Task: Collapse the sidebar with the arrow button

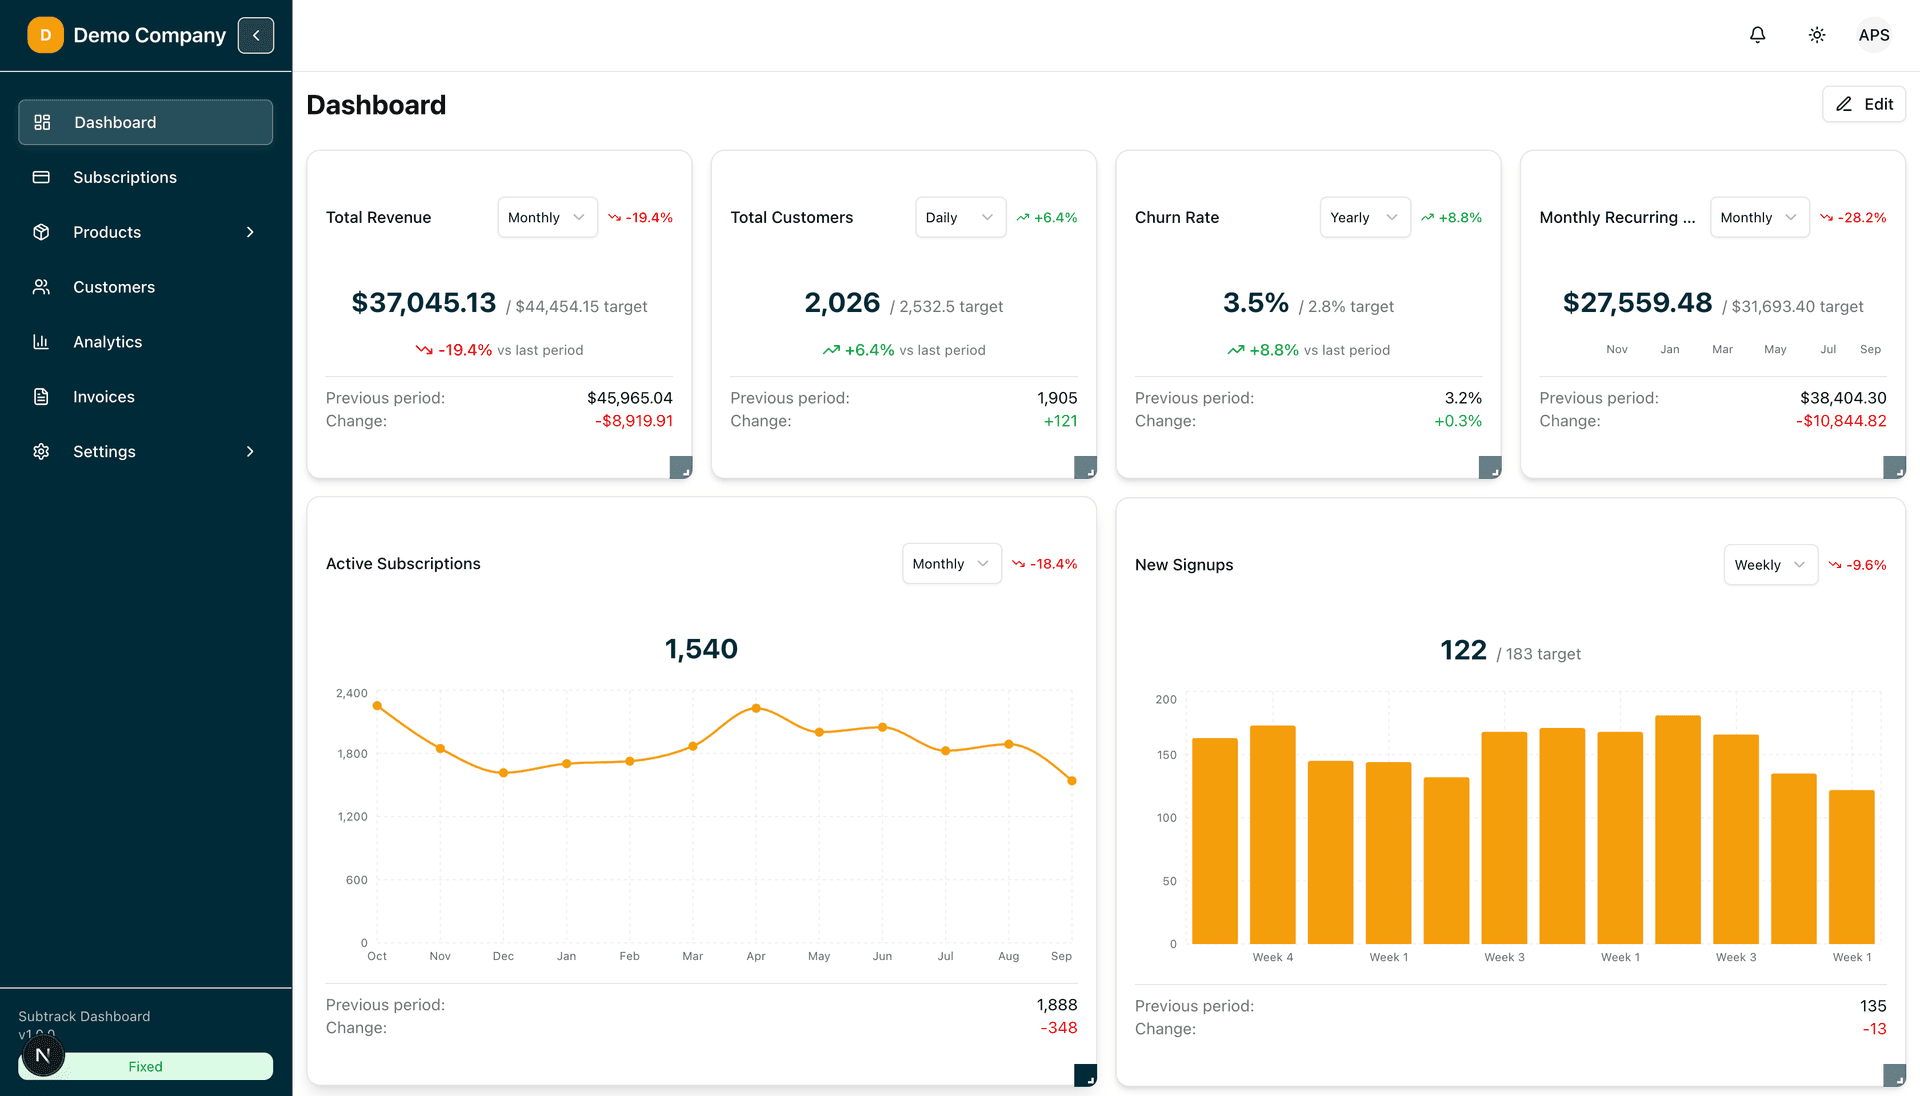Action: click(256, 35)
